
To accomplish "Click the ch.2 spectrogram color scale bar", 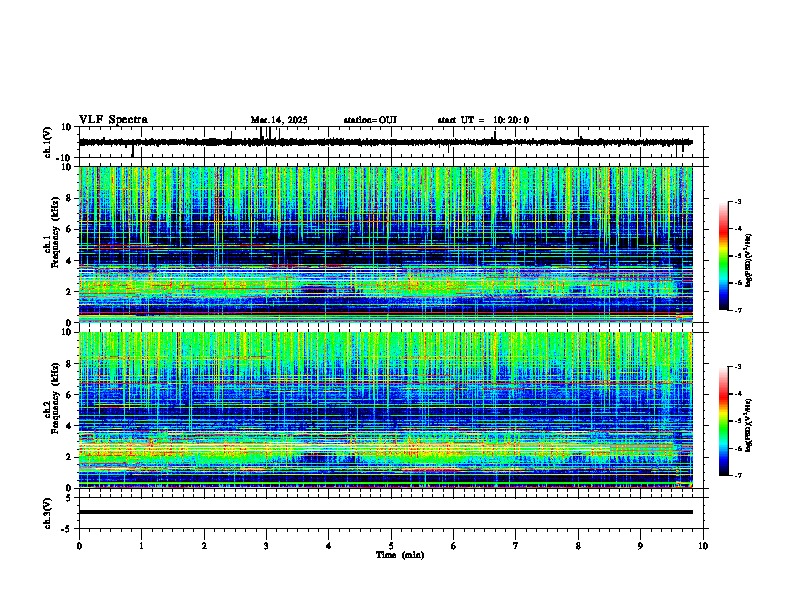I will [x=724, y=421].
